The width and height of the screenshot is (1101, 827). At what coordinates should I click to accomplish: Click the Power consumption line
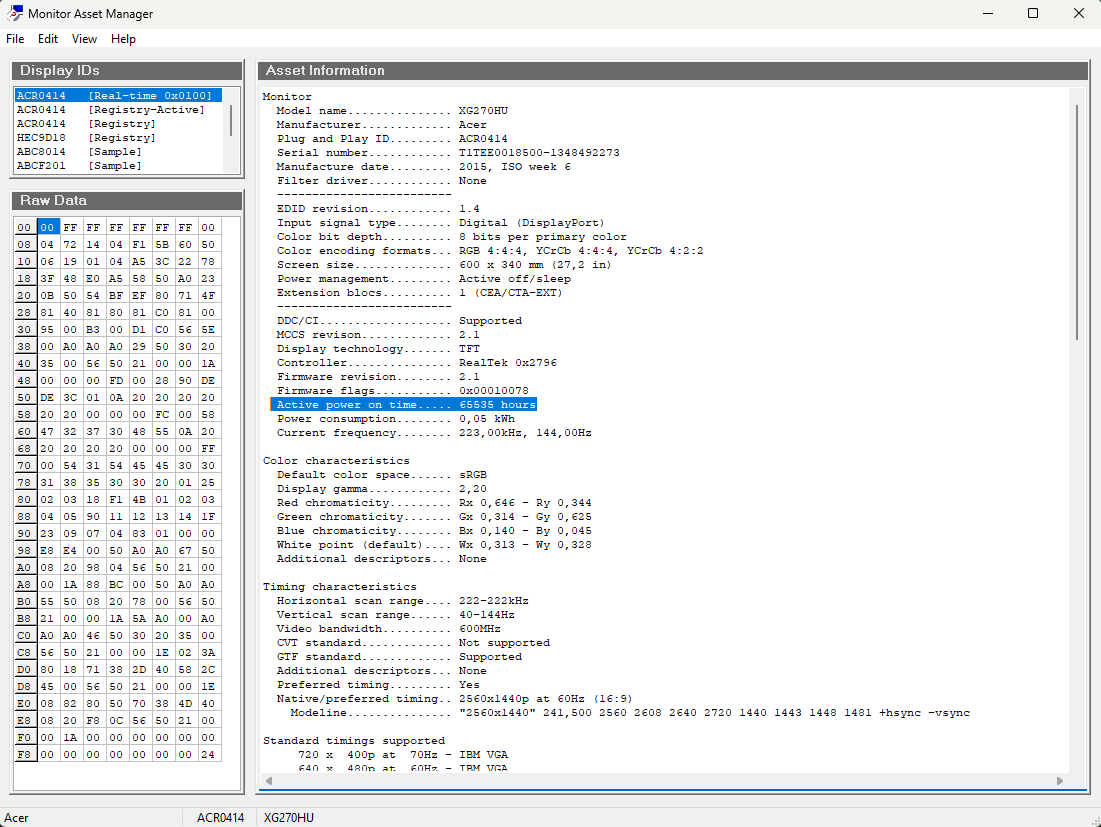395,419
